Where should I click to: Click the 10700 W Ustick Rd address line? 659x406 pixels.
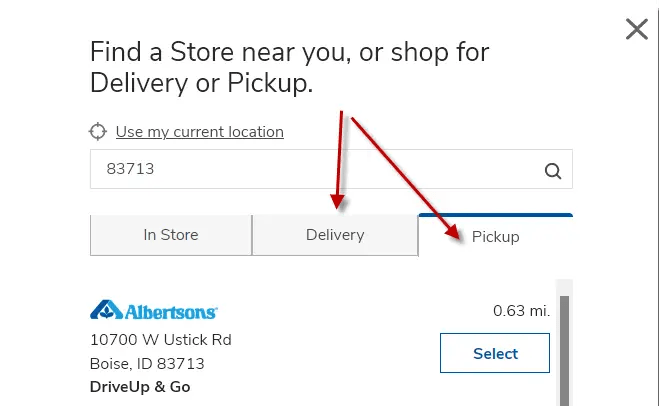pyautogui.click(x=161, y=340)
